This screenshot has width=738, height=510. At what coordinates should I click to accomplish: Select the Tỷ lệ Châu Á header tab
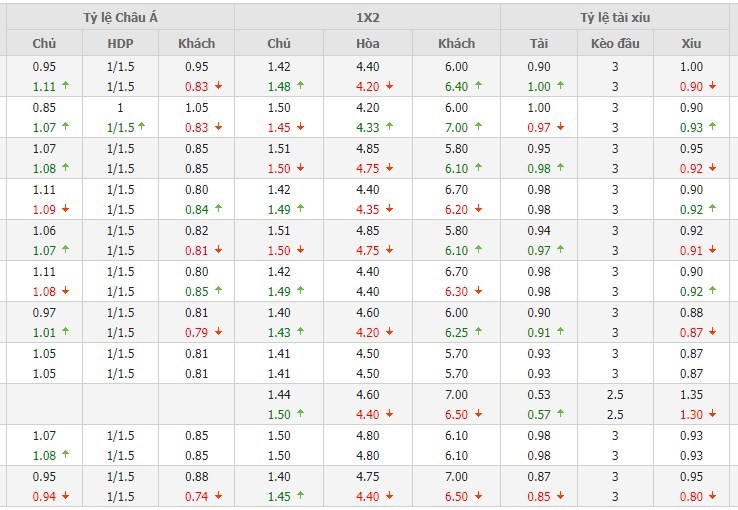pyautogui.click(x=119, y=16)
